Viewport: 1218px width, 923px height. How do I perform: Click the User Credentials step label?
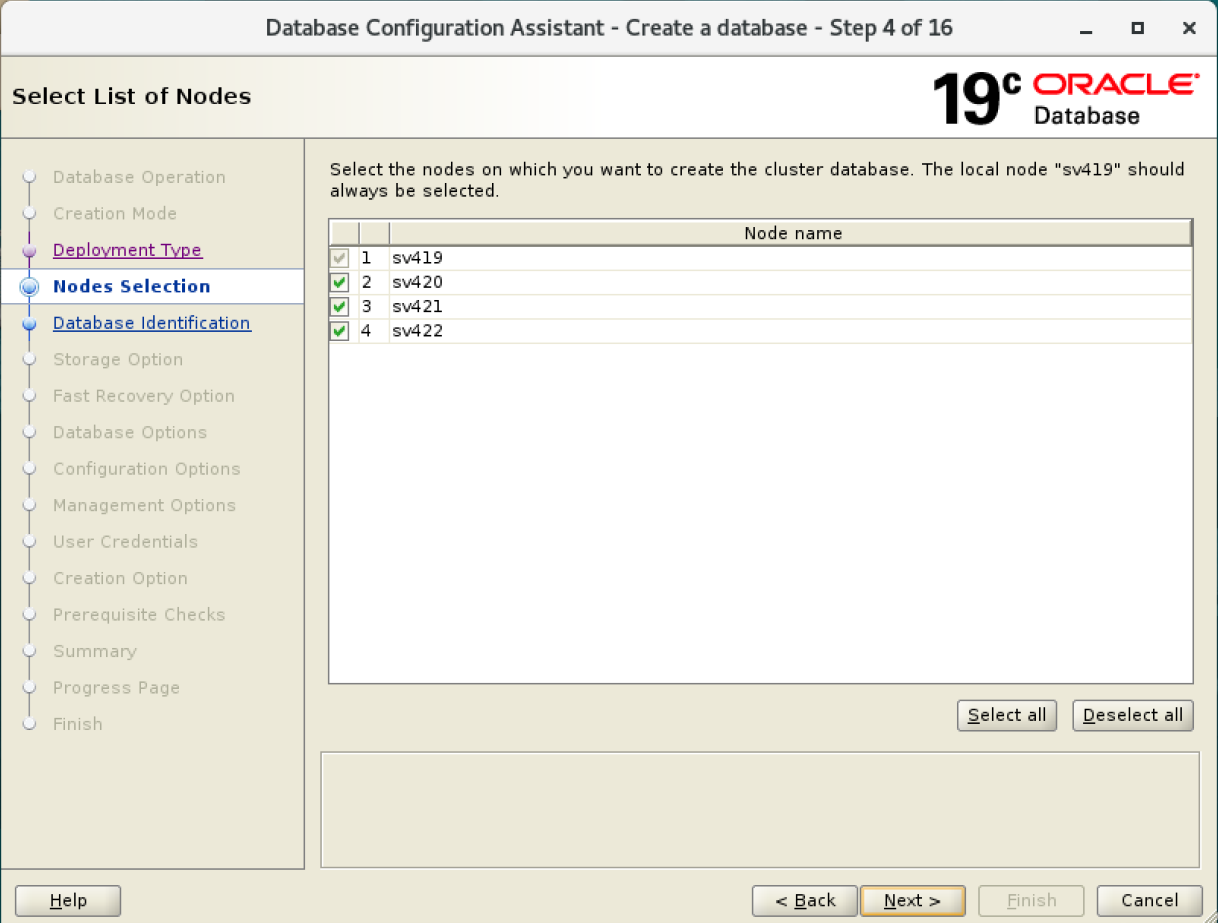click(x=126, y=542)
